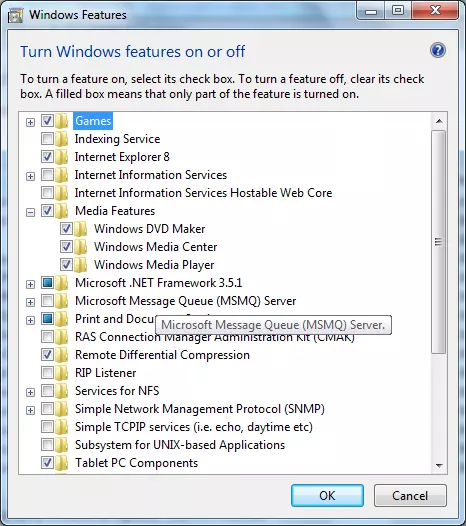The image size is (466, 526).
Task: Click the scrollbar up arrow
Action: click(x=439, y=121)
